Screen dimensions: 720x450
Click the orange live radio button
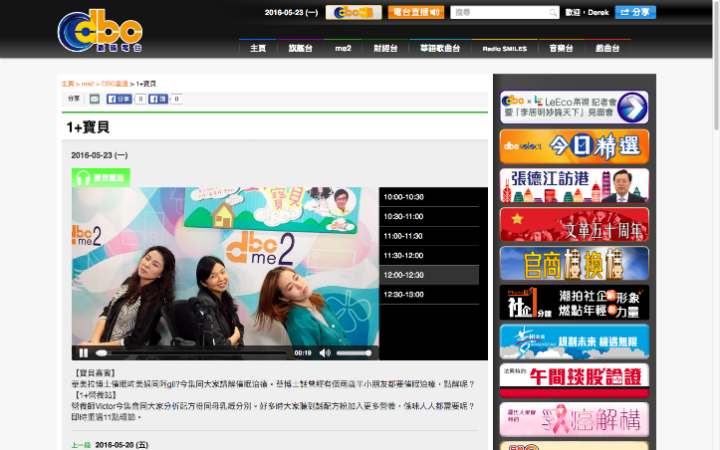[416, 12]
